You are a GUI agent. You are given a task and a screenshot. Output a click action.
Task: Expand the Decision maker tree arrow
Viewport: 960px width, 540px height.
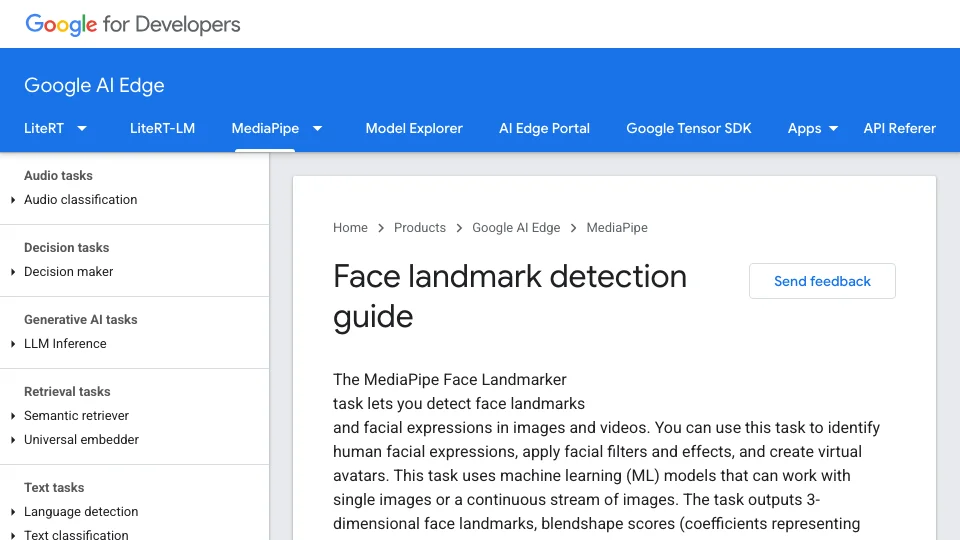pyautogui.click(x=13, y=272)
